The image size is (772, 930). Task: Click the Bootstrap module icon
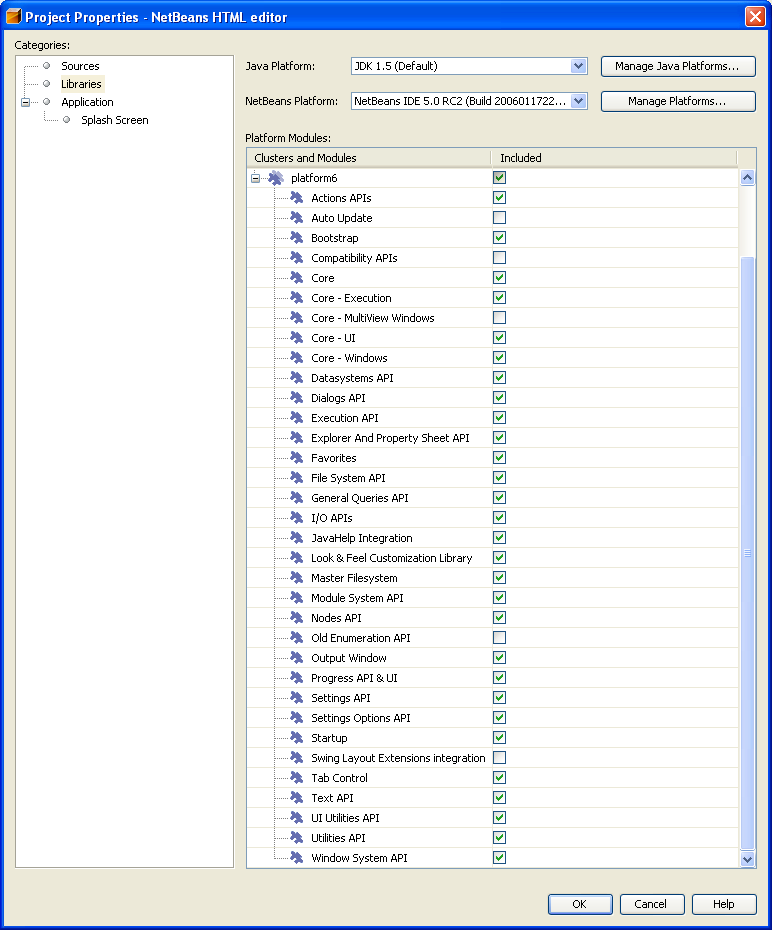tap(296, 238)
